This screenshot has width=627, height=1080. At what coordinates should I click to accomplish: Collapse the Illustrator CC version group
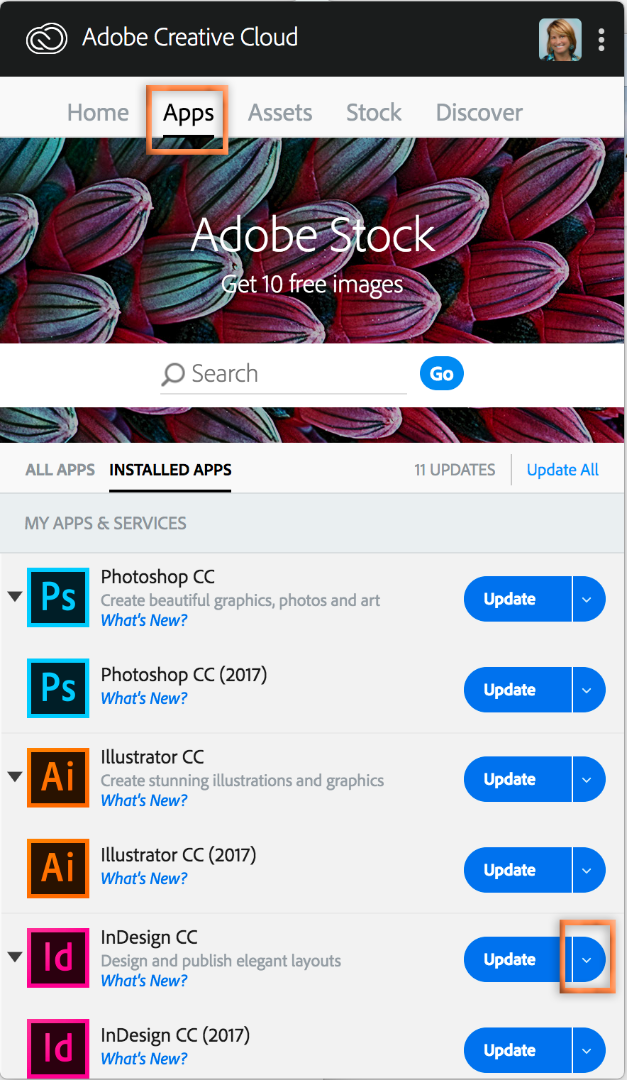14,777
